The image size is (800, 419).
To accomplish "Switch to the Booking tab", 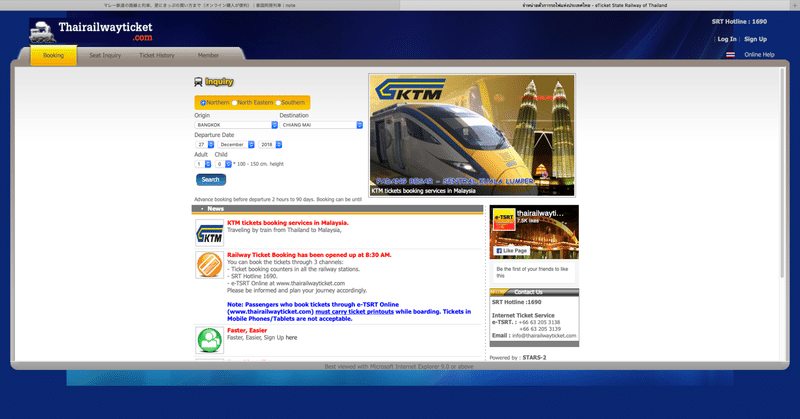I will coord(54,55).
